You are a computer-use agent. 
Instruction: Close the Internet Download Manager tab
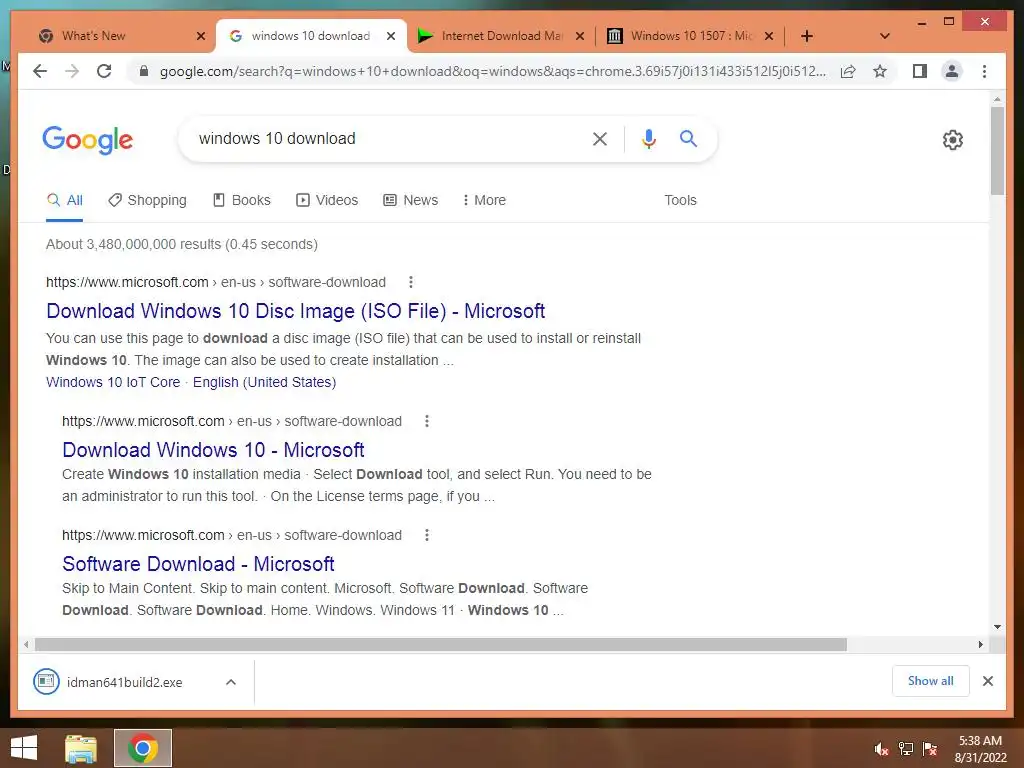click(x=580, y=36)
